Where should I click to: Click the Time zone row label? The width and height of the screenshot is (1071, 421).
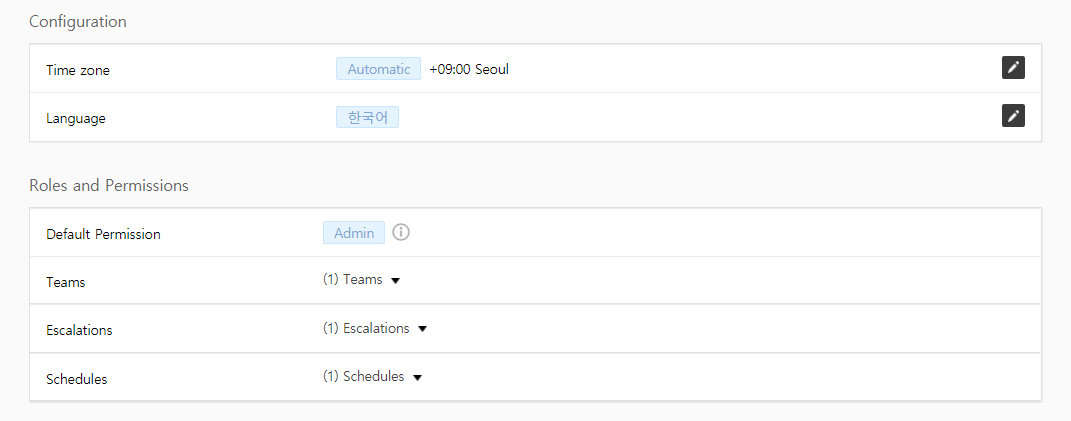tap(78, 70)
